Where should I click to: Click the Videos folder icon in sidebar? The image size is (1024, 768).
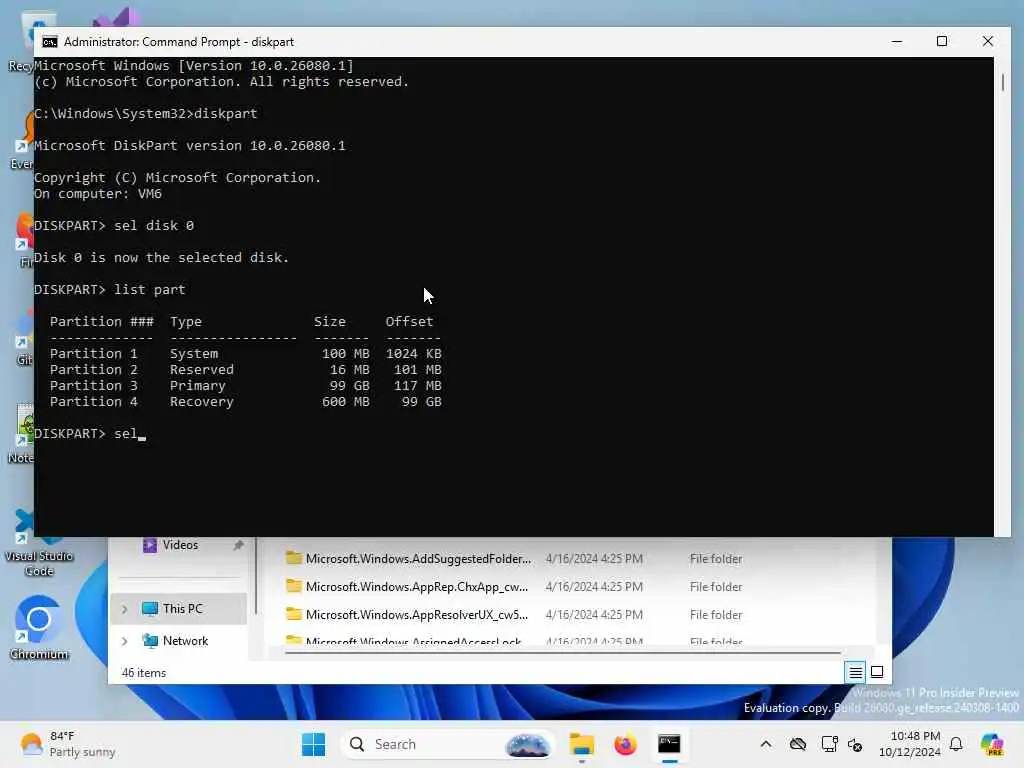pyautogui.click(x=150, y=545)
